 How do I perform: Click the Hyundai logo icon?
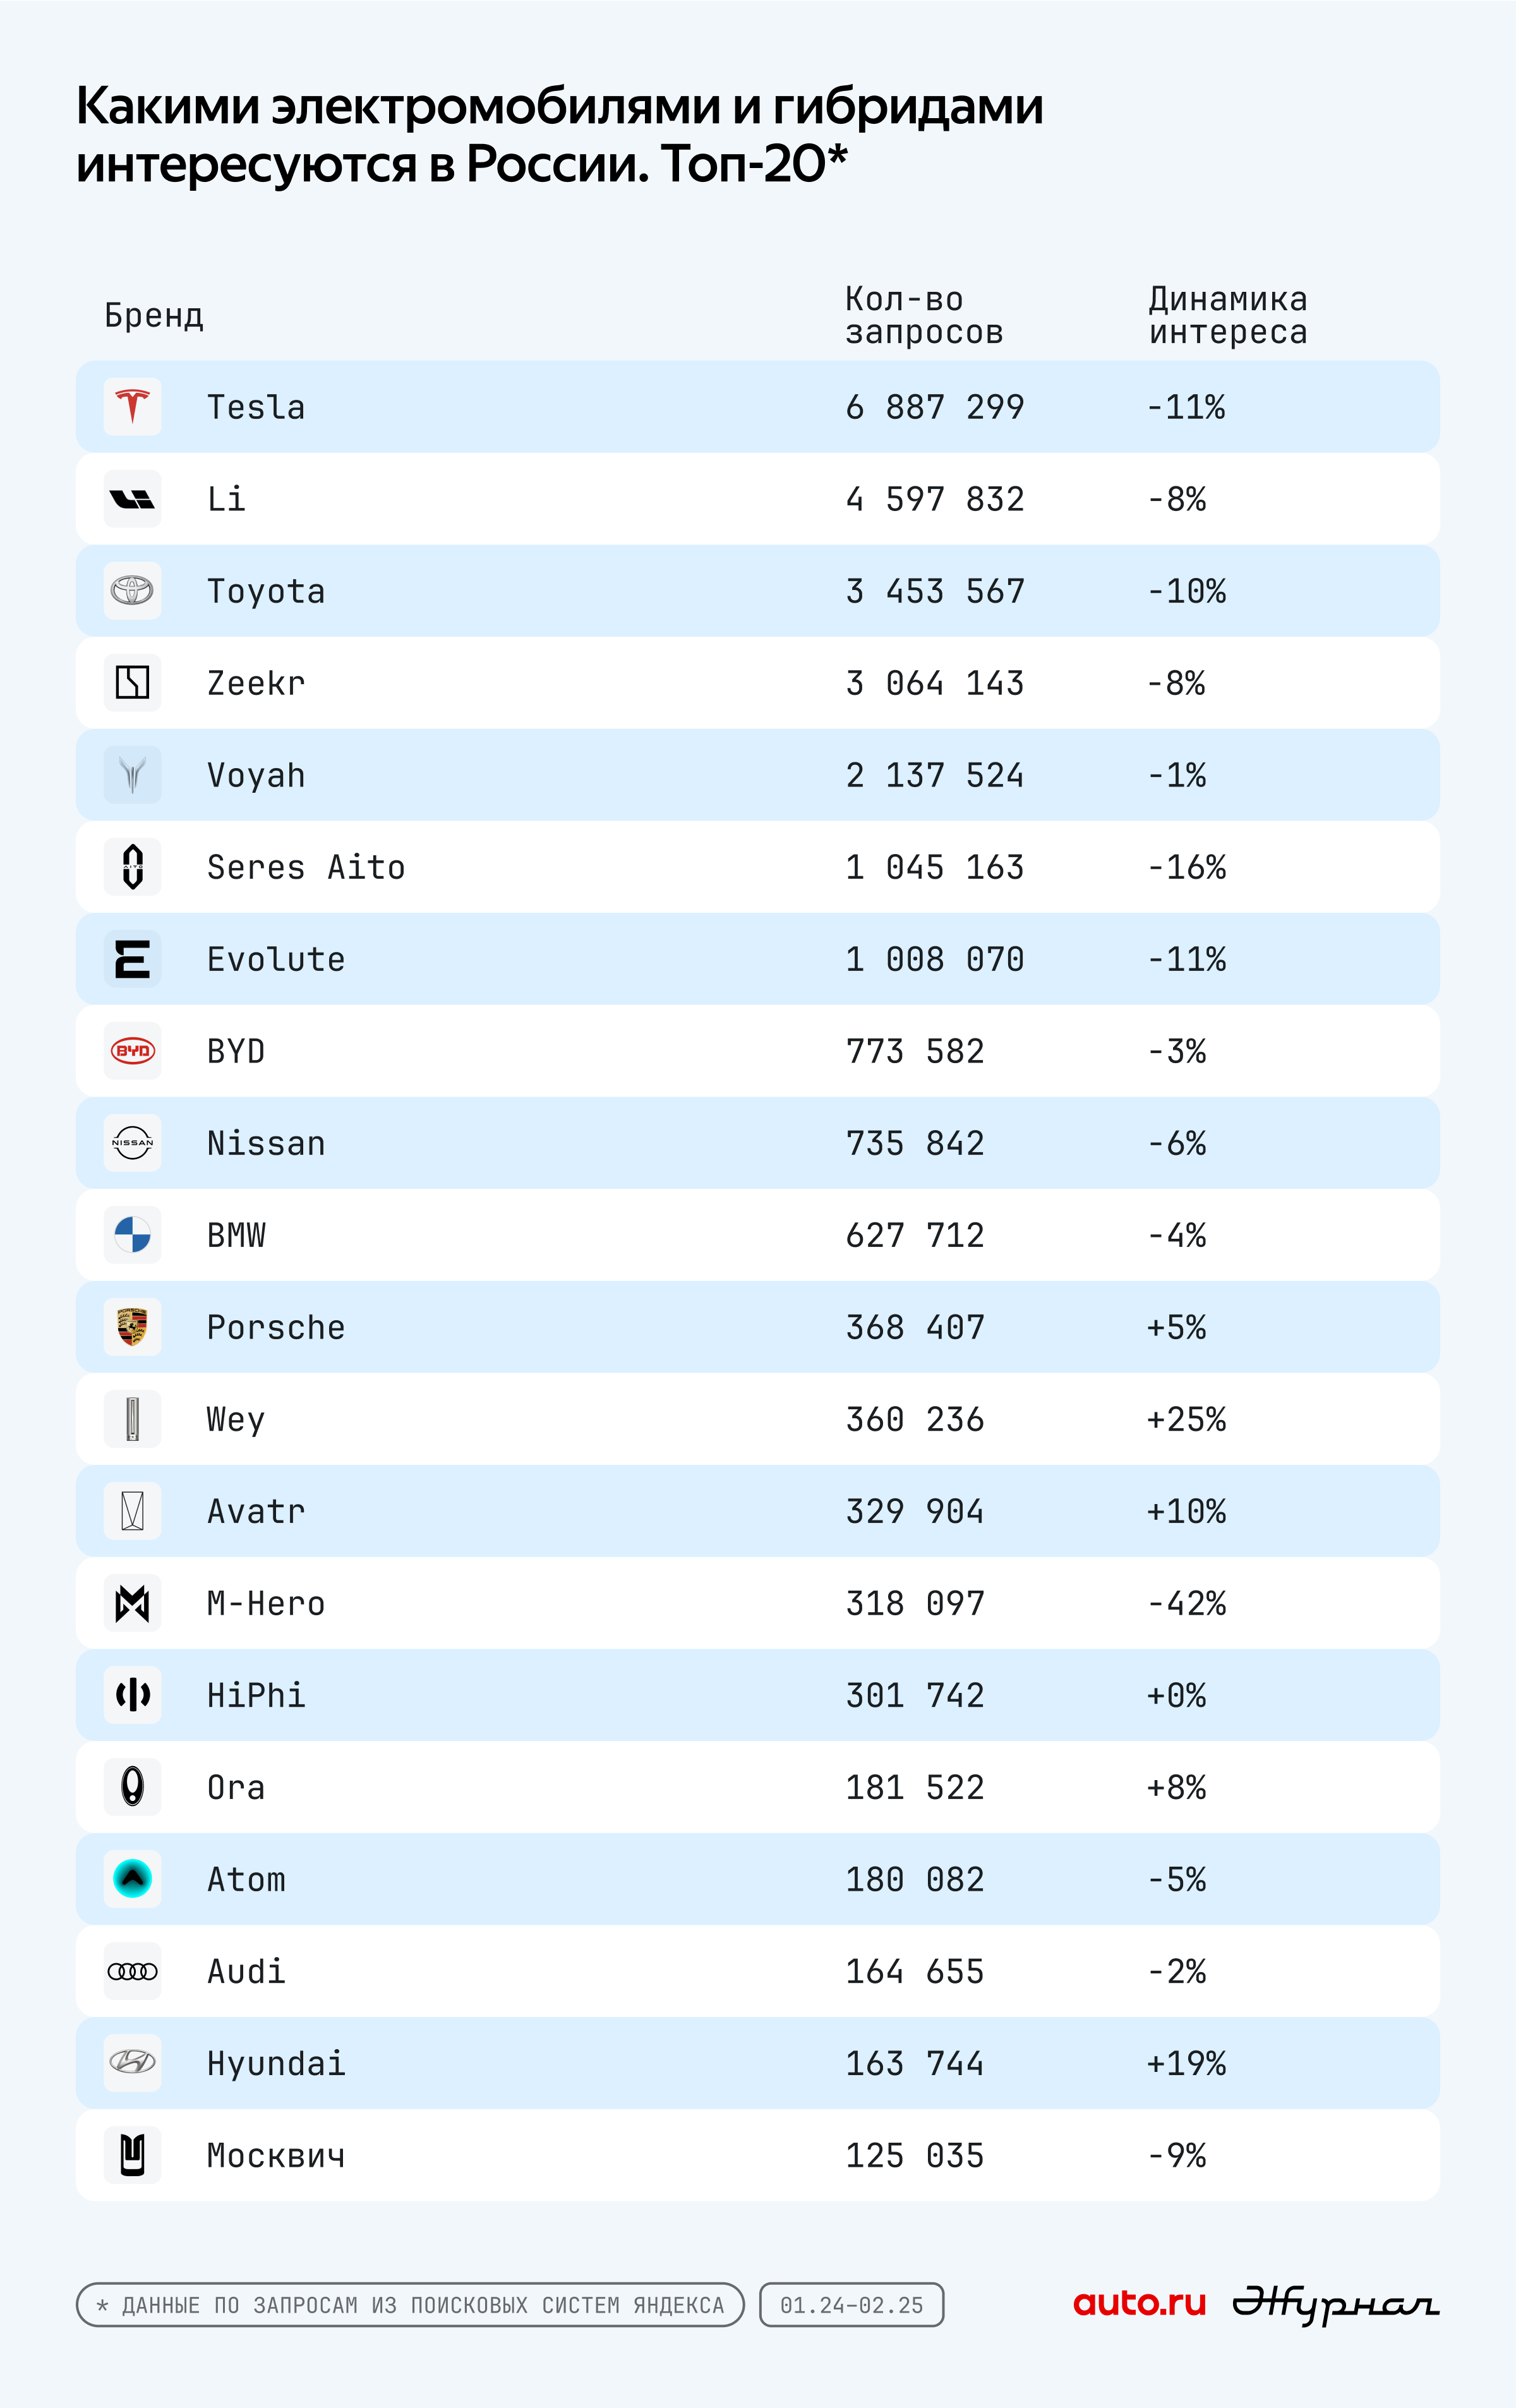(132, 2063)
